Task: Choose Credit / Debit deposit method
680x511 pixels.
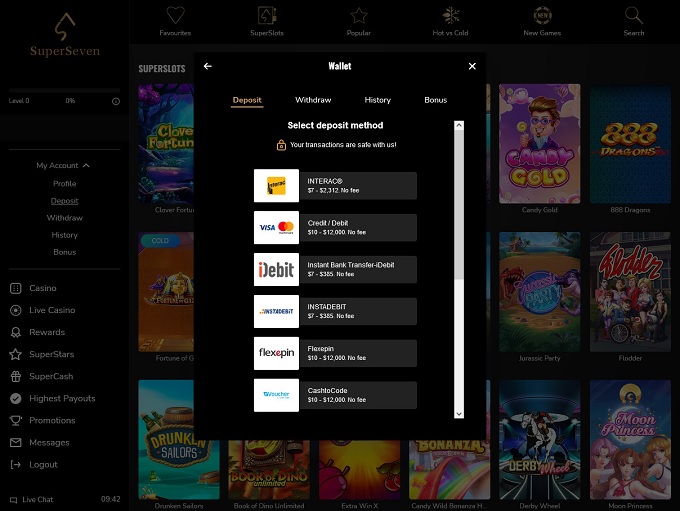Action: [x=335, y=228]
